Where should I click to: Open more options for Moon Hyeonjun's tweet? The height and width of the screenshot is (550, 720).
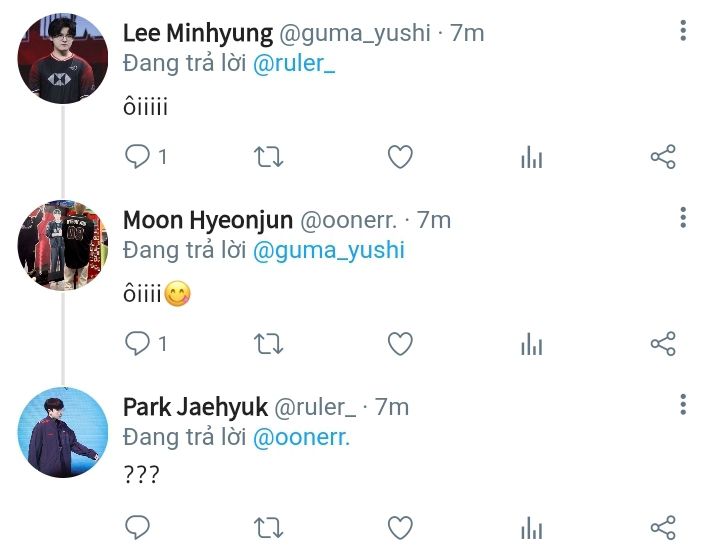pyautogui.click(x=683, y=218)
